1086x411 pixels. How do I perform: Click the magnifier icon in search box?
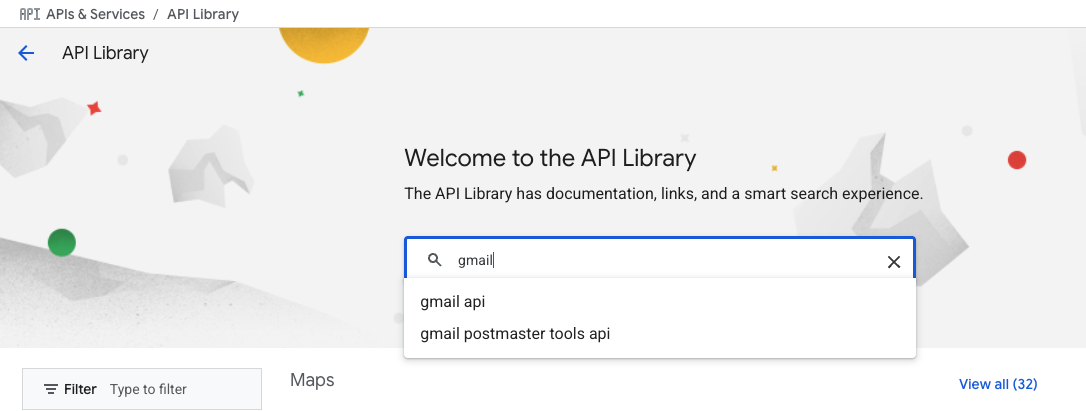tap(435, 261)
